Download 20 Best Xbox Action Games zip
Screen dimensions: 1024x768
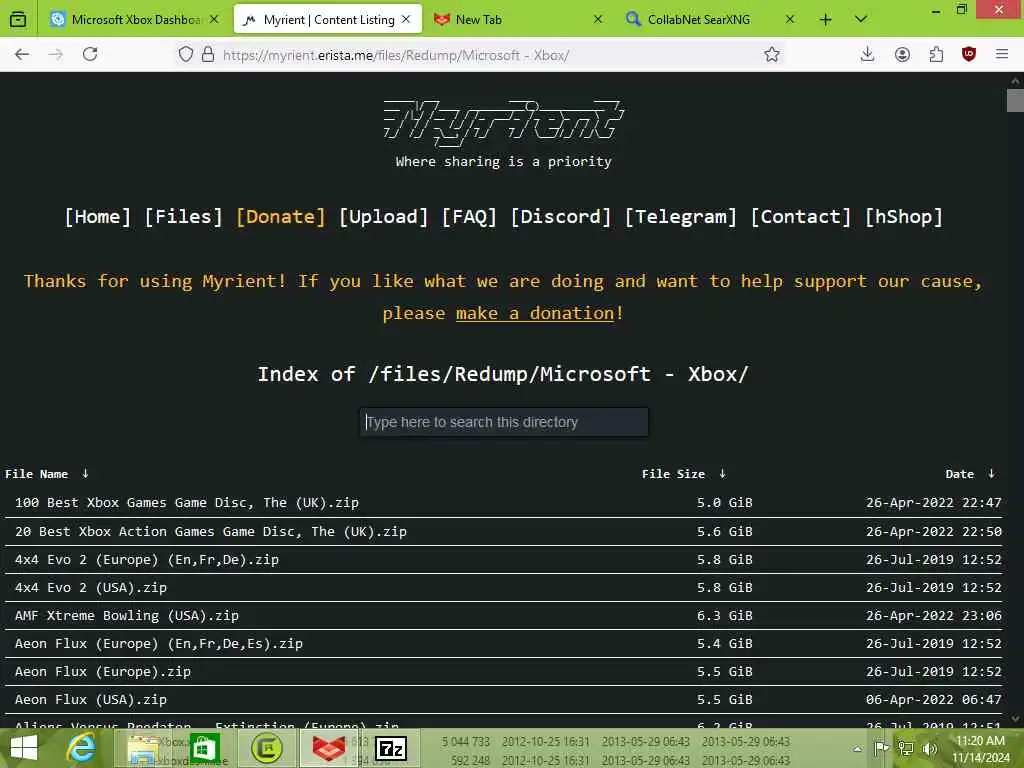coord(211,532)
